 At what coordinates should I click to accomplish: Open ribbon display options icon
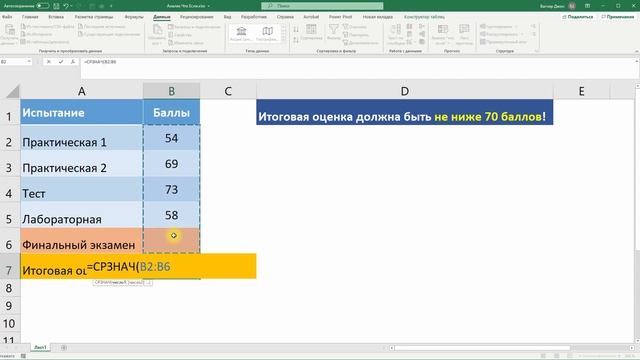point(588,6)
